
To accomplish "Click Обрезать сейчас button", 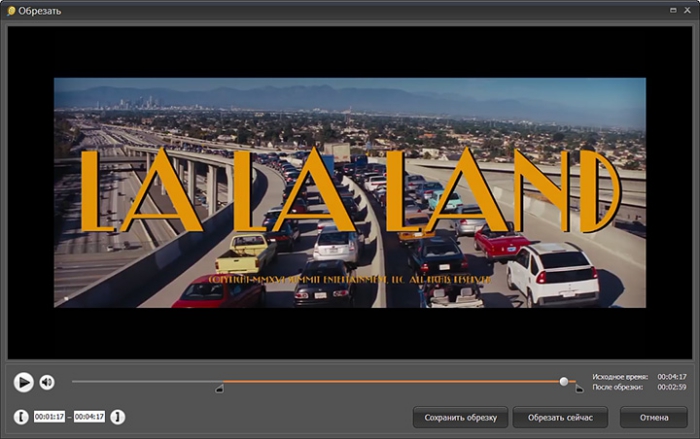I will (560, 418).
